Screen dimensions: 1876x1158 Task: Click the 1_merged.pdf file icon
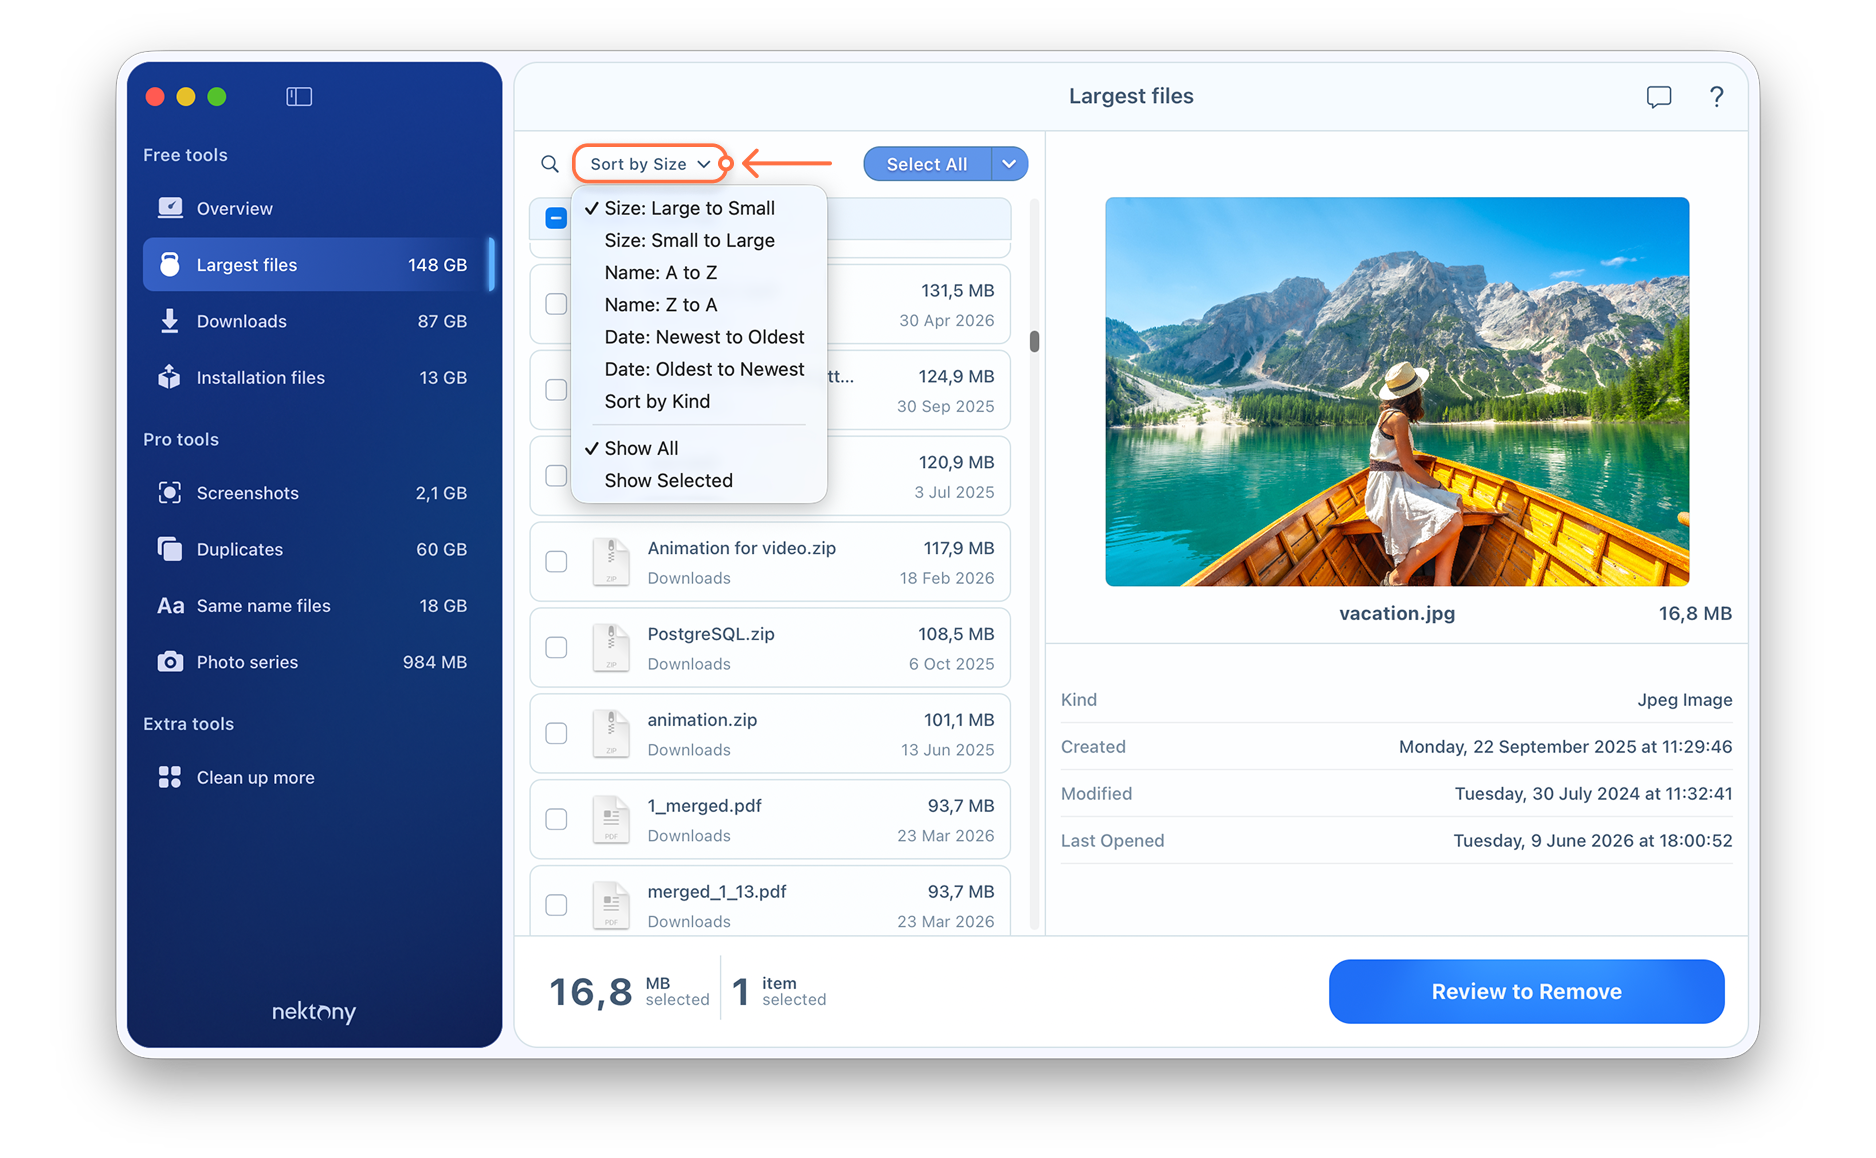pyautogui.click(x=611, y=820)
